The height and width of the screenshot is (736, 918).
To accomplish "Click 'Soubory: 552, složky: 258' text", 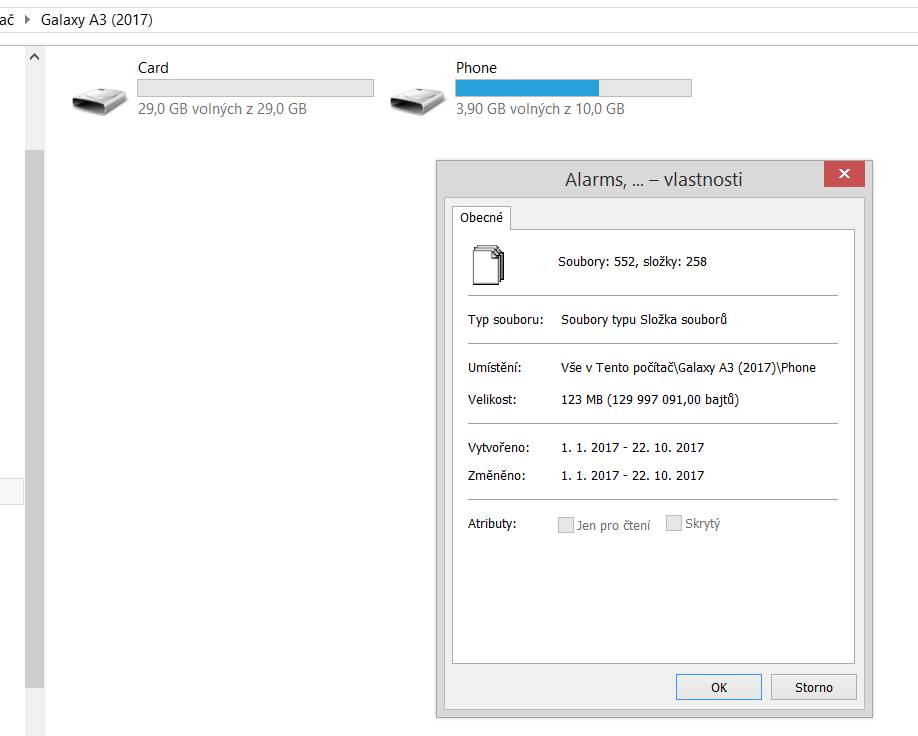I will [632, 262].
